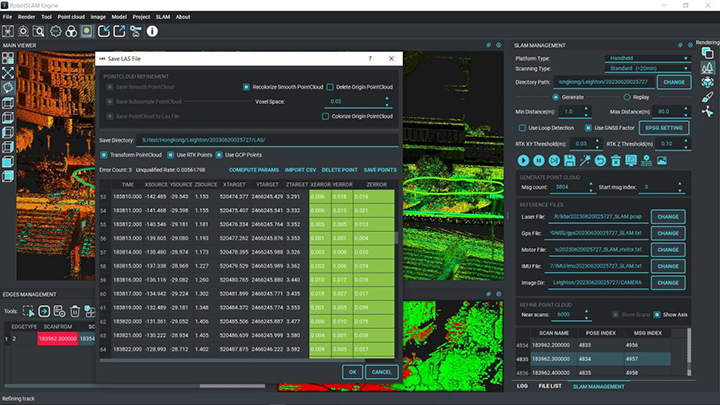720x405 pixels.
Task: Click the step-forward icon in SLAM Management
Action: tap(554, 160)
